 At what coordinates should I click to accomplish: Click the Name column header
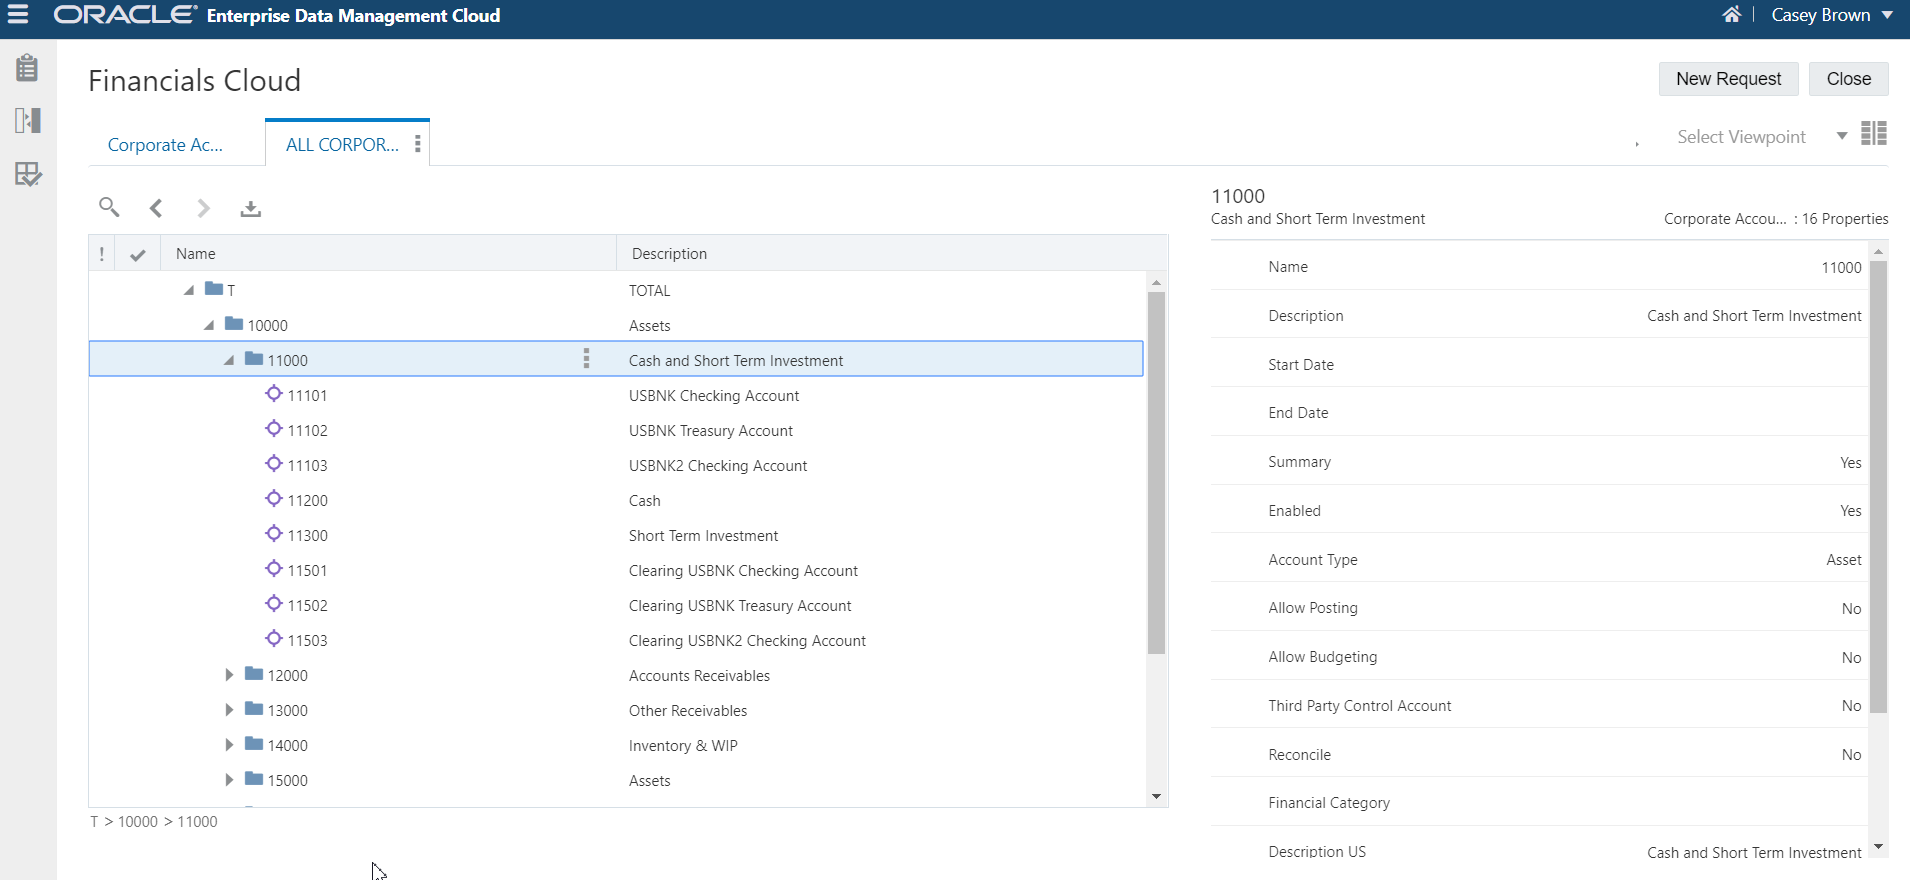point(388,254)
